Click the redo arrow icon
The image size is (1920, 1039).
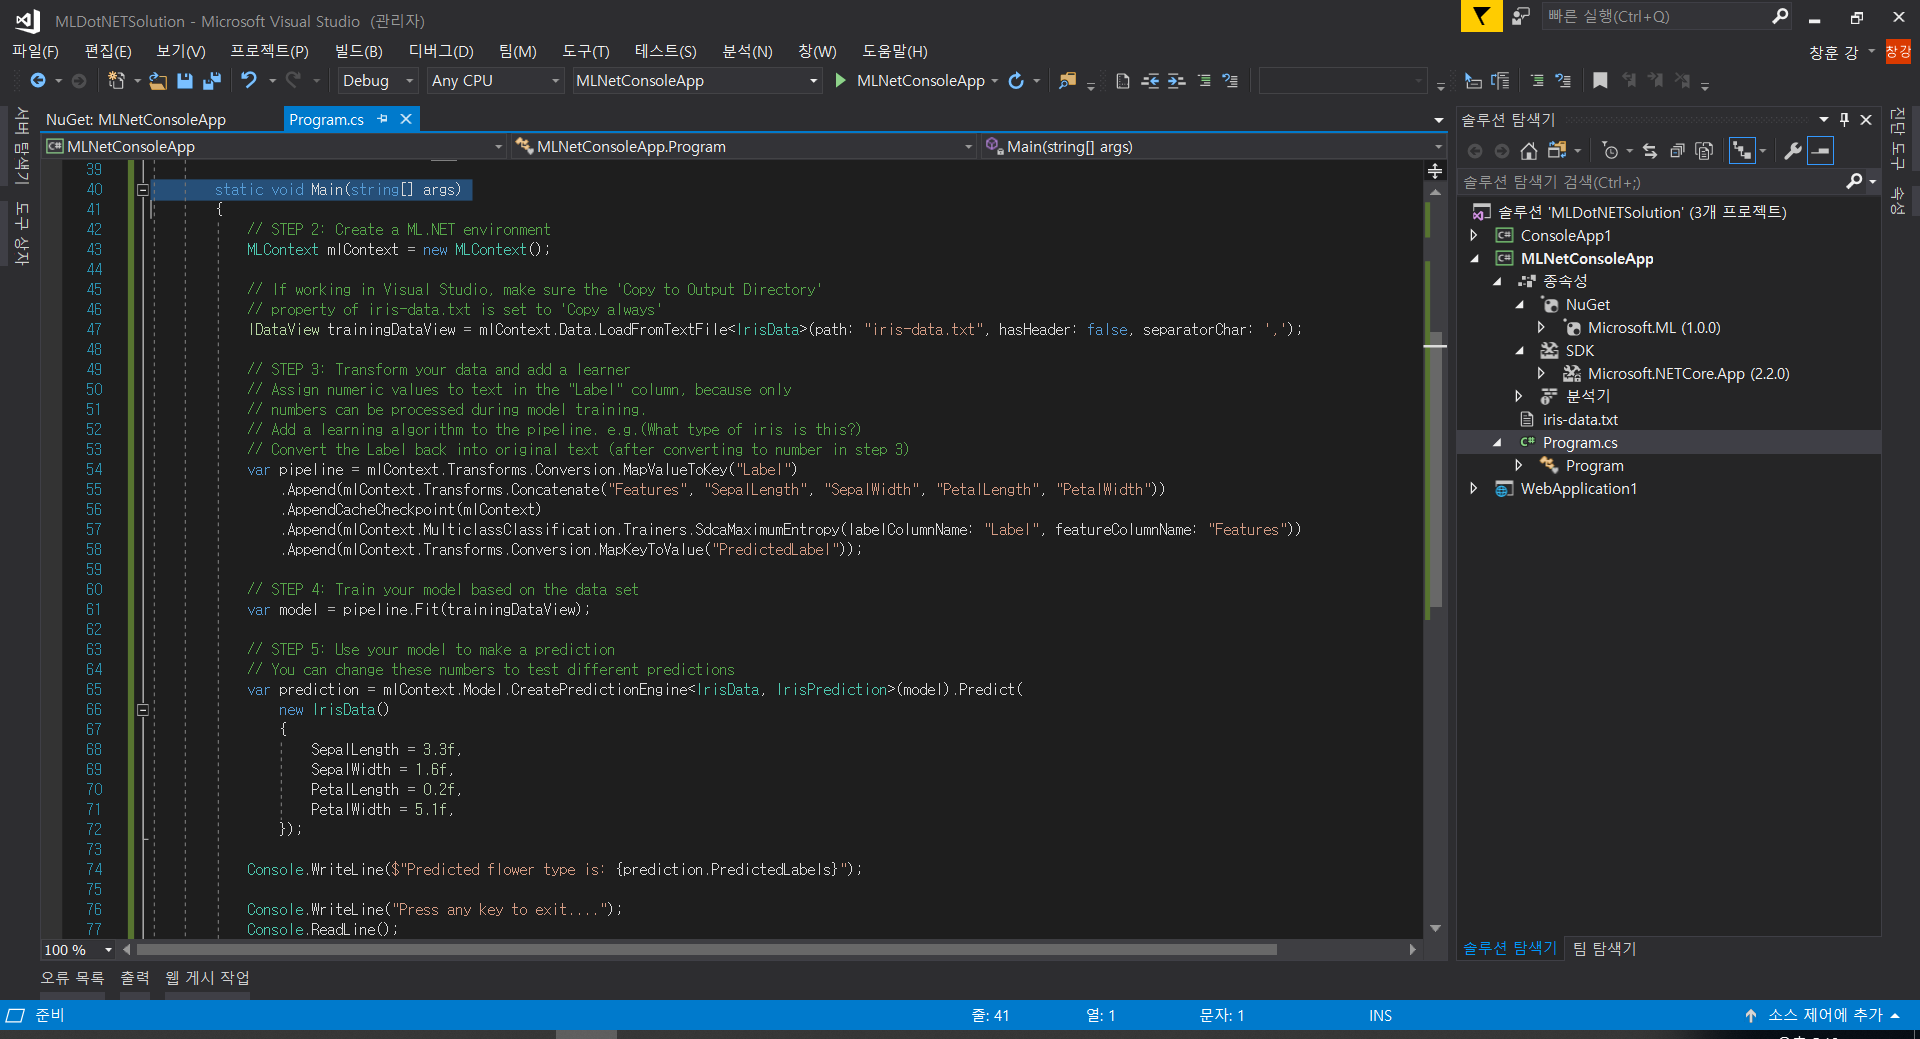293,81
